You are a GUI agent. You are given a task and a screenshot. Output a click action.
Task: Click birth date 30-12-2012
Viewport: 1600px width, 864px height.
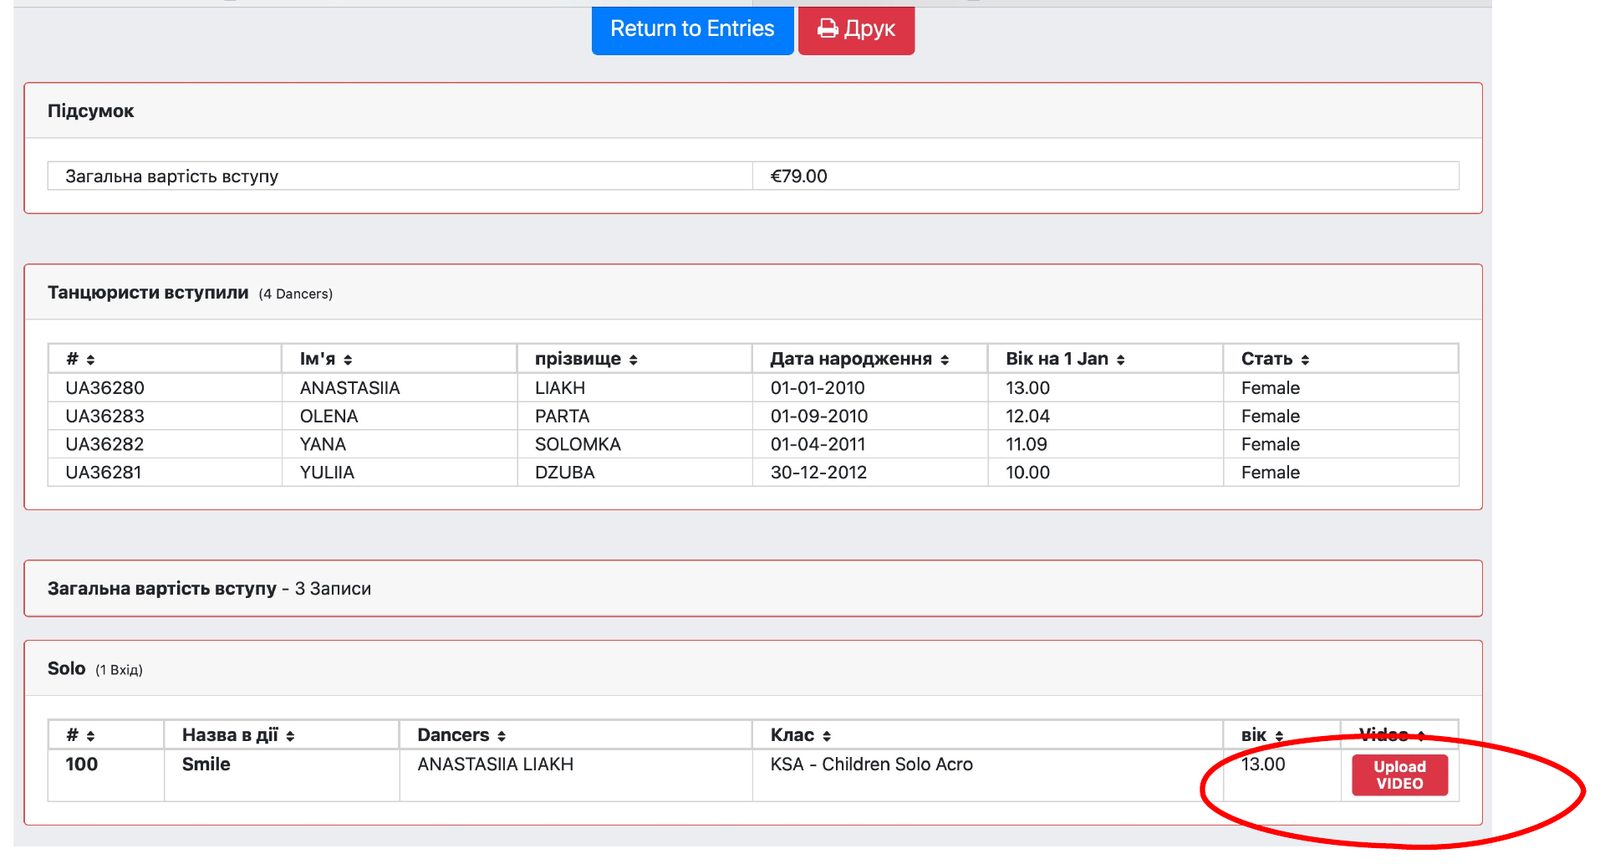pos(819,472)
